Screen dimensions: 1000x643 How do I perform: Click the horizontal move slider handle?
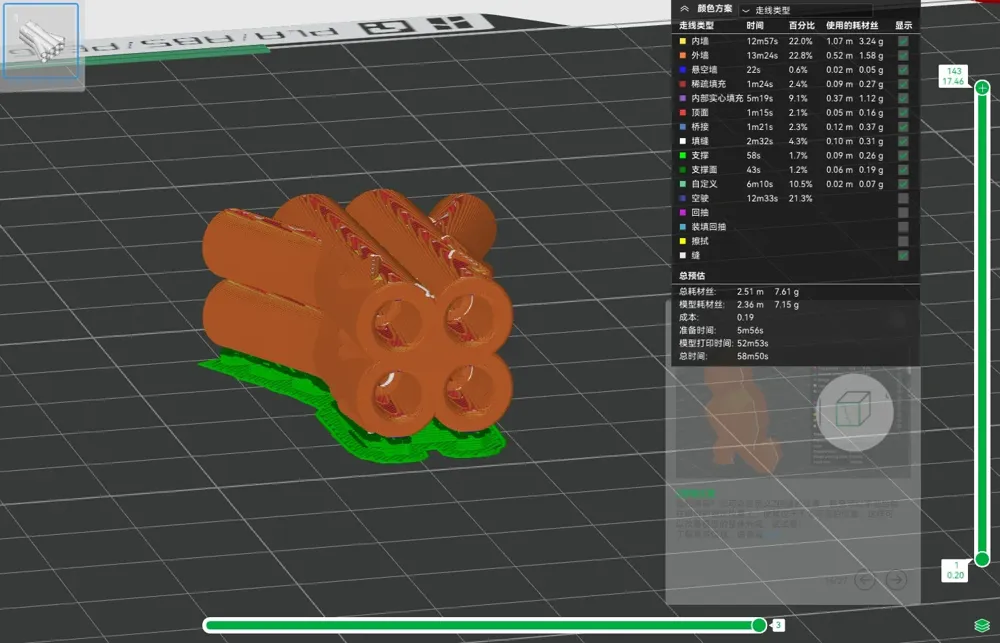759,625
